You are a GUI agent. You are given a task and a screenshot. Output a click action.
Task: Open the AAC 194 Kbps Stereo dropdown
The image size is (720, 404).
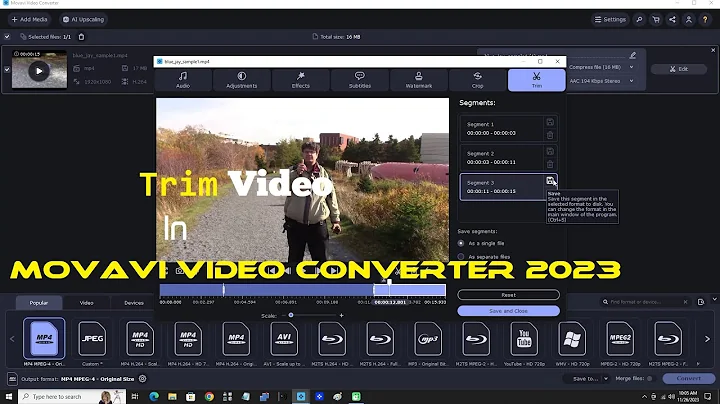pyautogui.click(x=632, y=81)
